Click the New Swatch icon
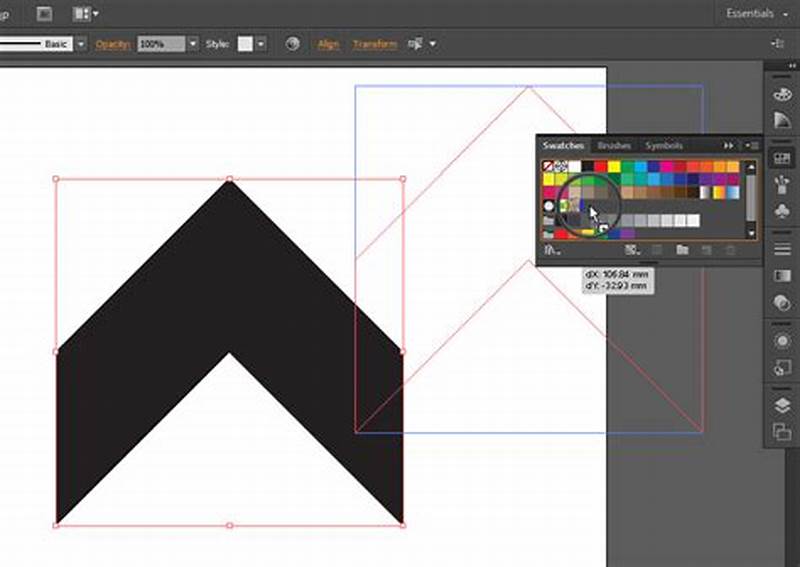The height and width of the screenshot is (567, 800). [707, 250]
